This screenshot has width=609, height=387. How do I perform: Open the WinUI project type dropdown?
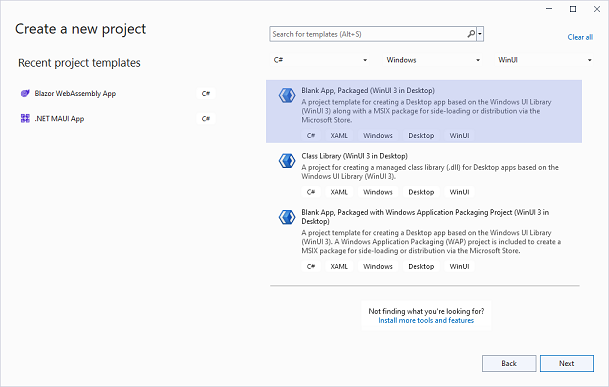tap(545, 60)
